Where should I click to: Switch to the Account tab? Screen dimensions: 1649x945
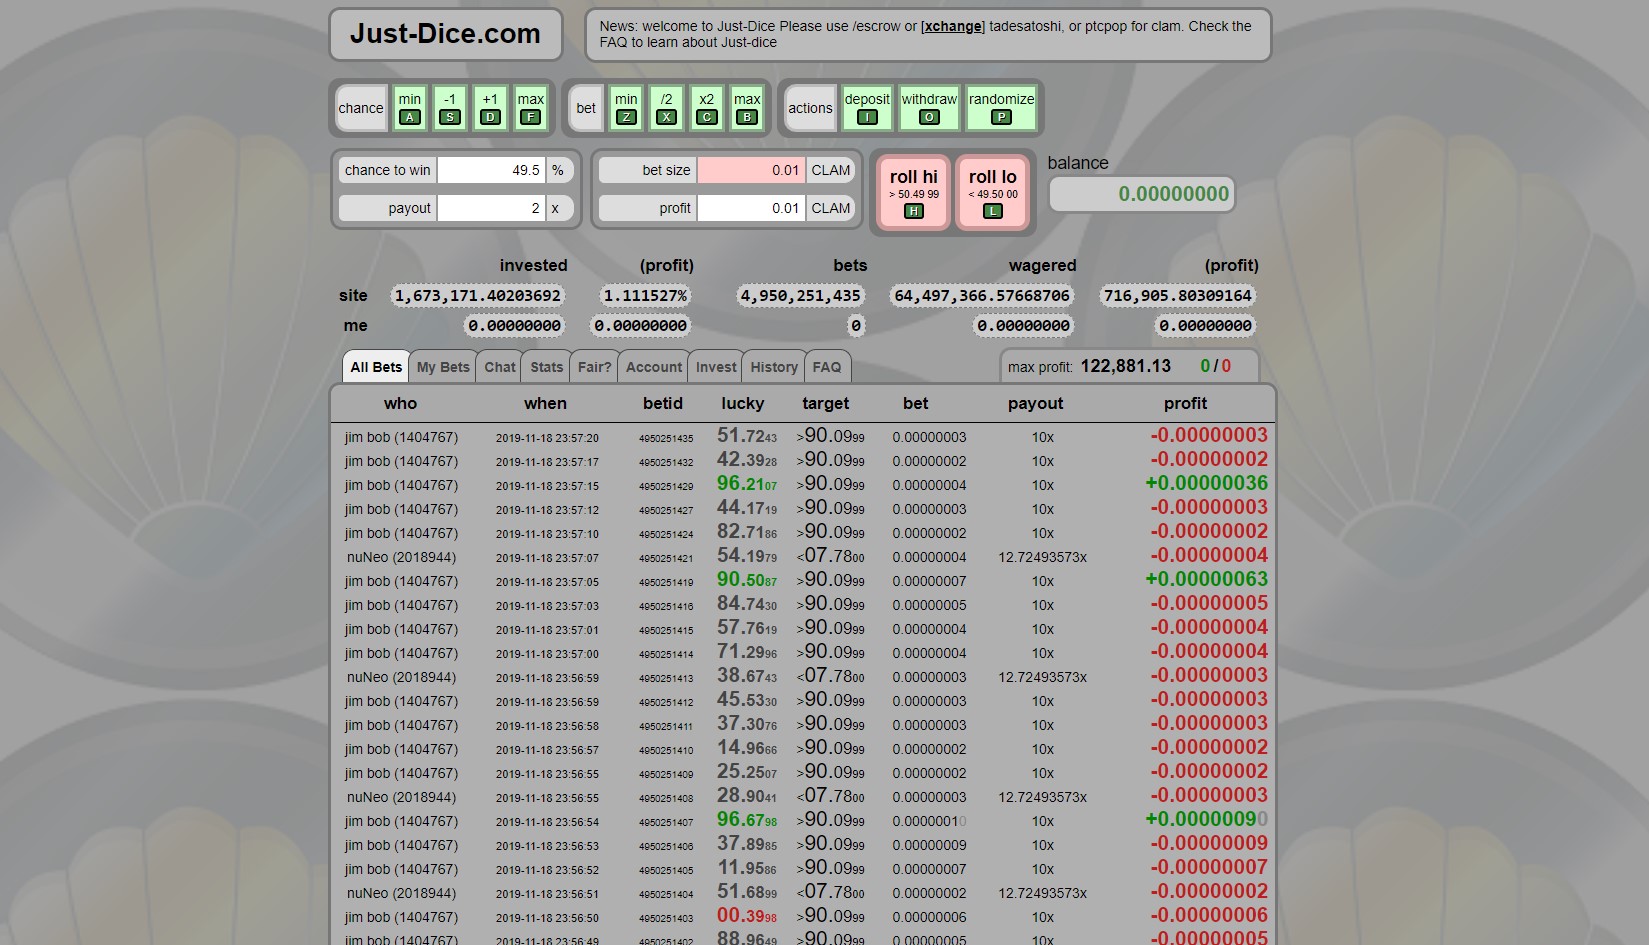(654, 367)
